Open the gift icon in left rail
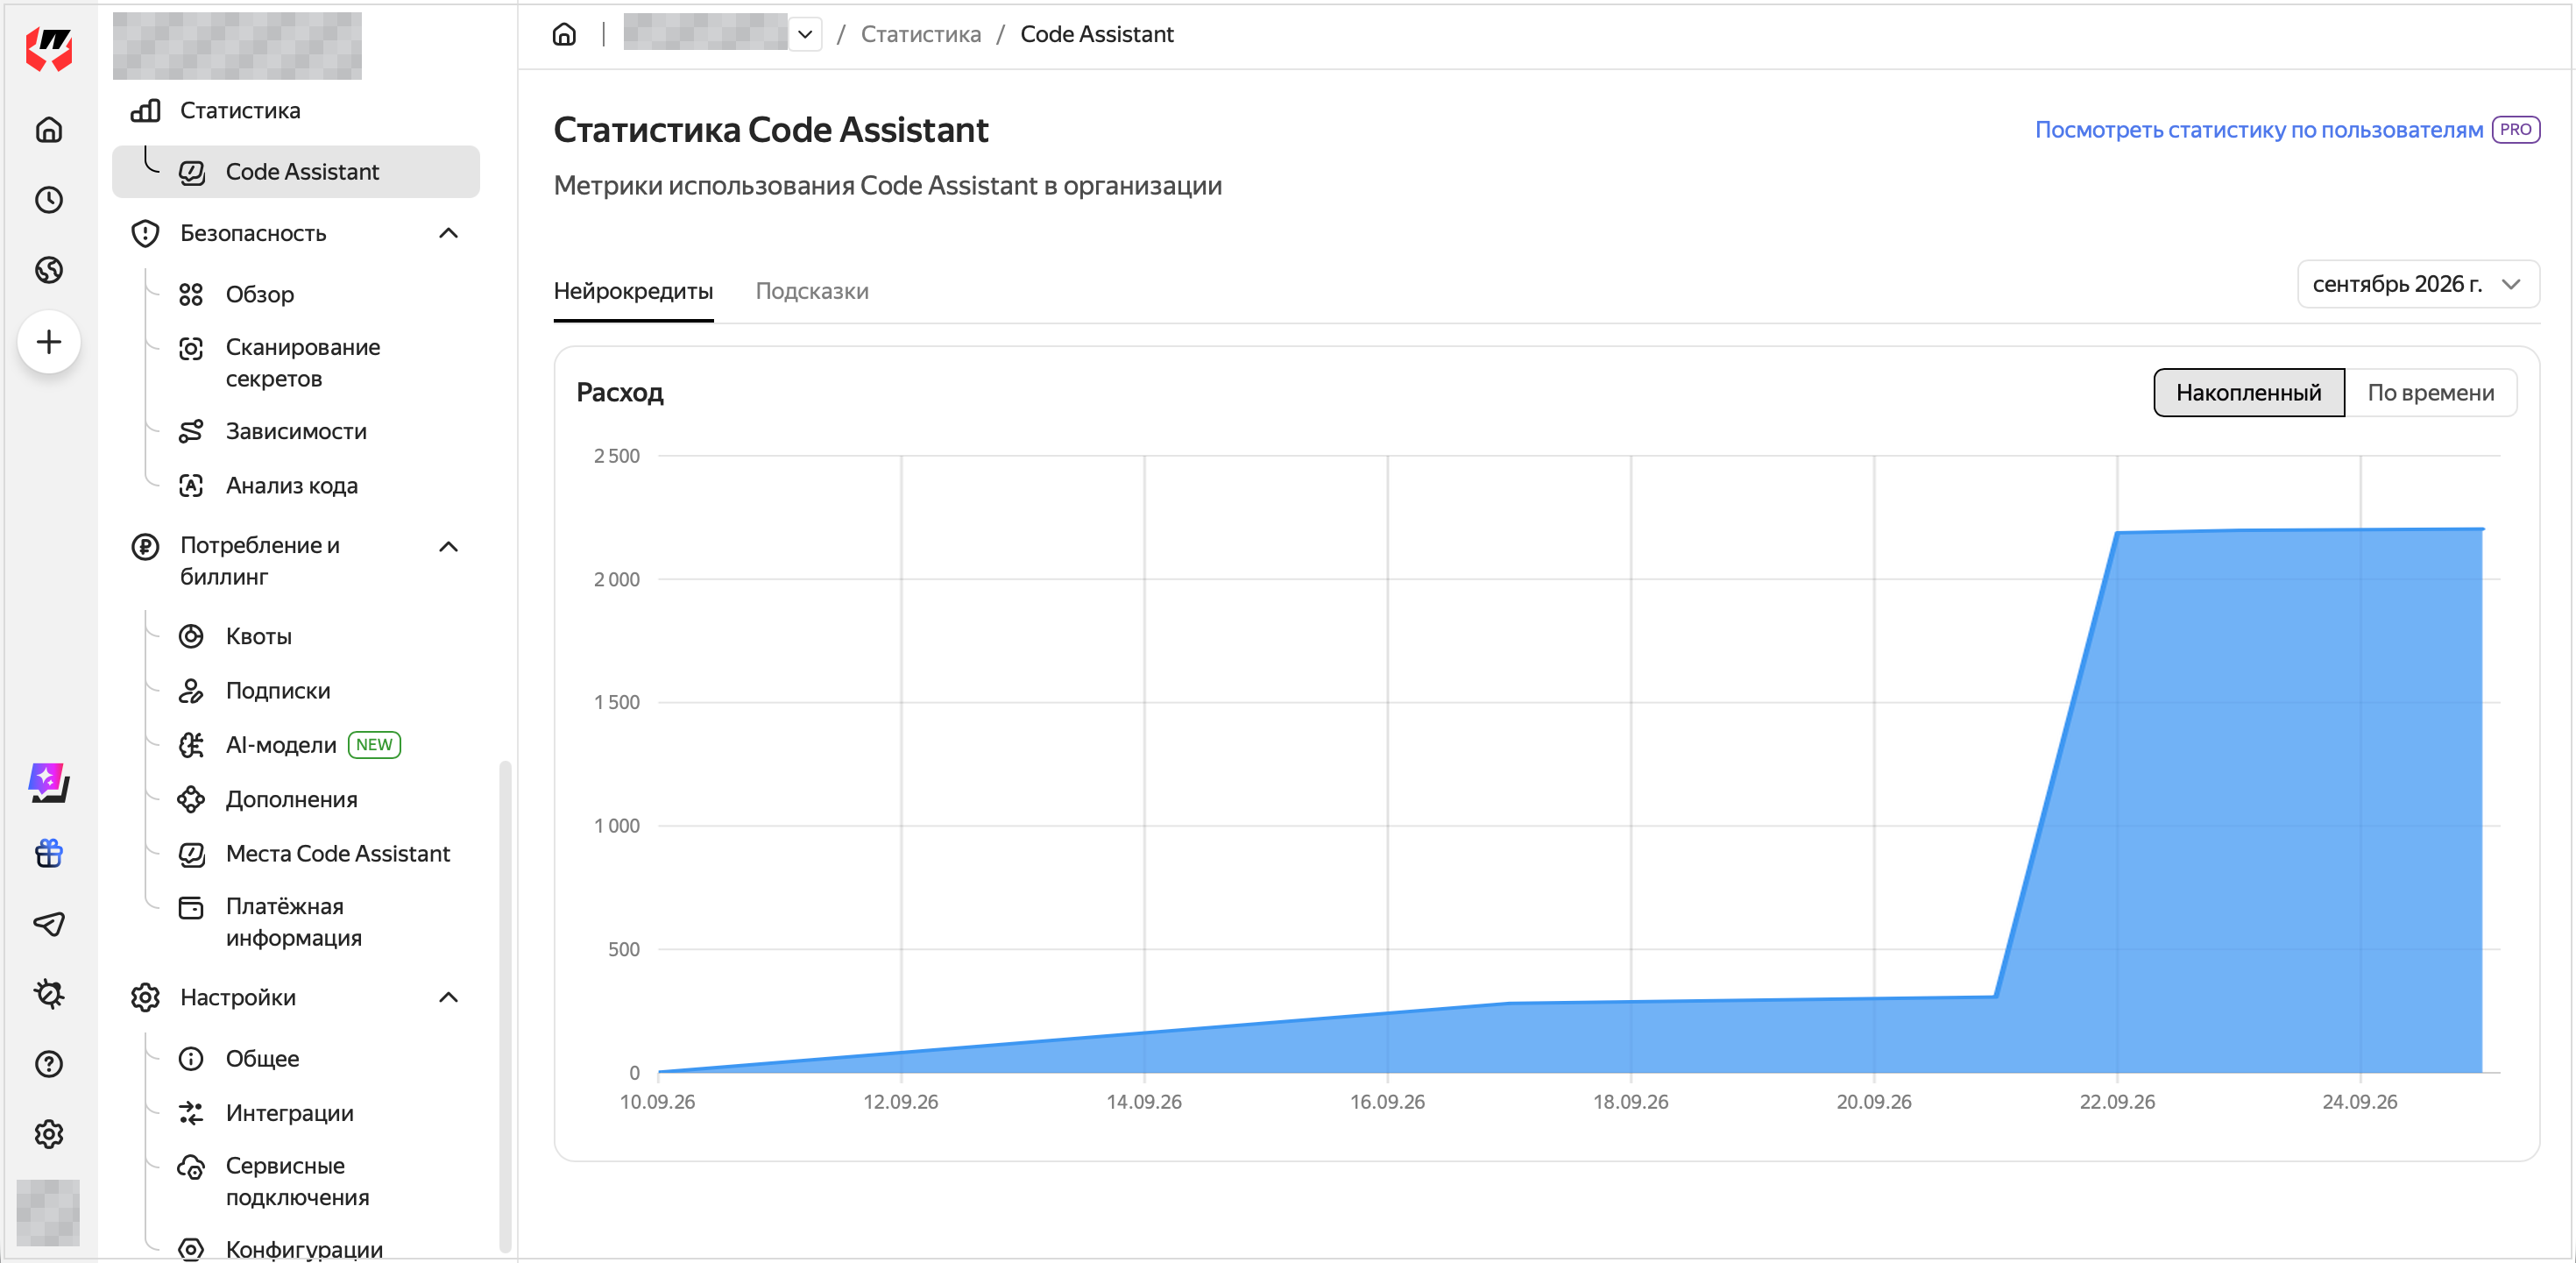The image size is (2576, 1263). [49, 853]
